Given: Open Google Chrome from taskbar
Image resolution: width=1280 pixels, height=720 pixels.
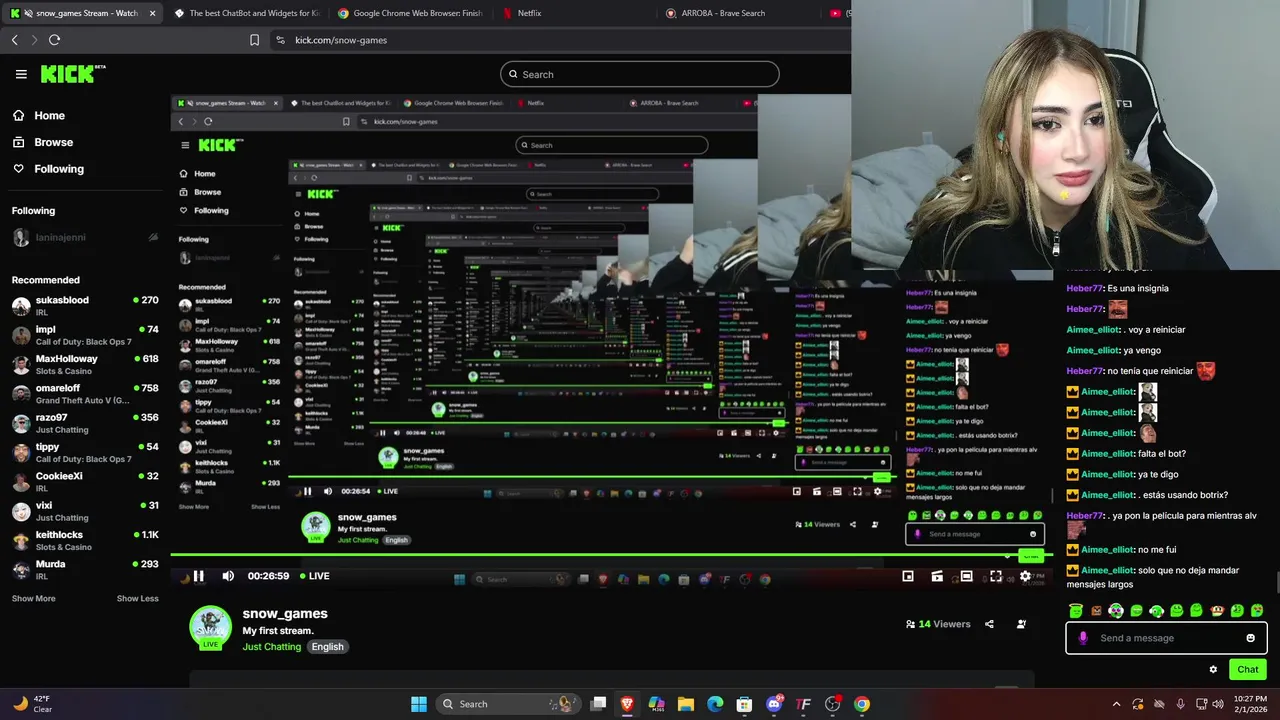Looking at the screenshot, I should pyautogui.click(x=862, y=704).
